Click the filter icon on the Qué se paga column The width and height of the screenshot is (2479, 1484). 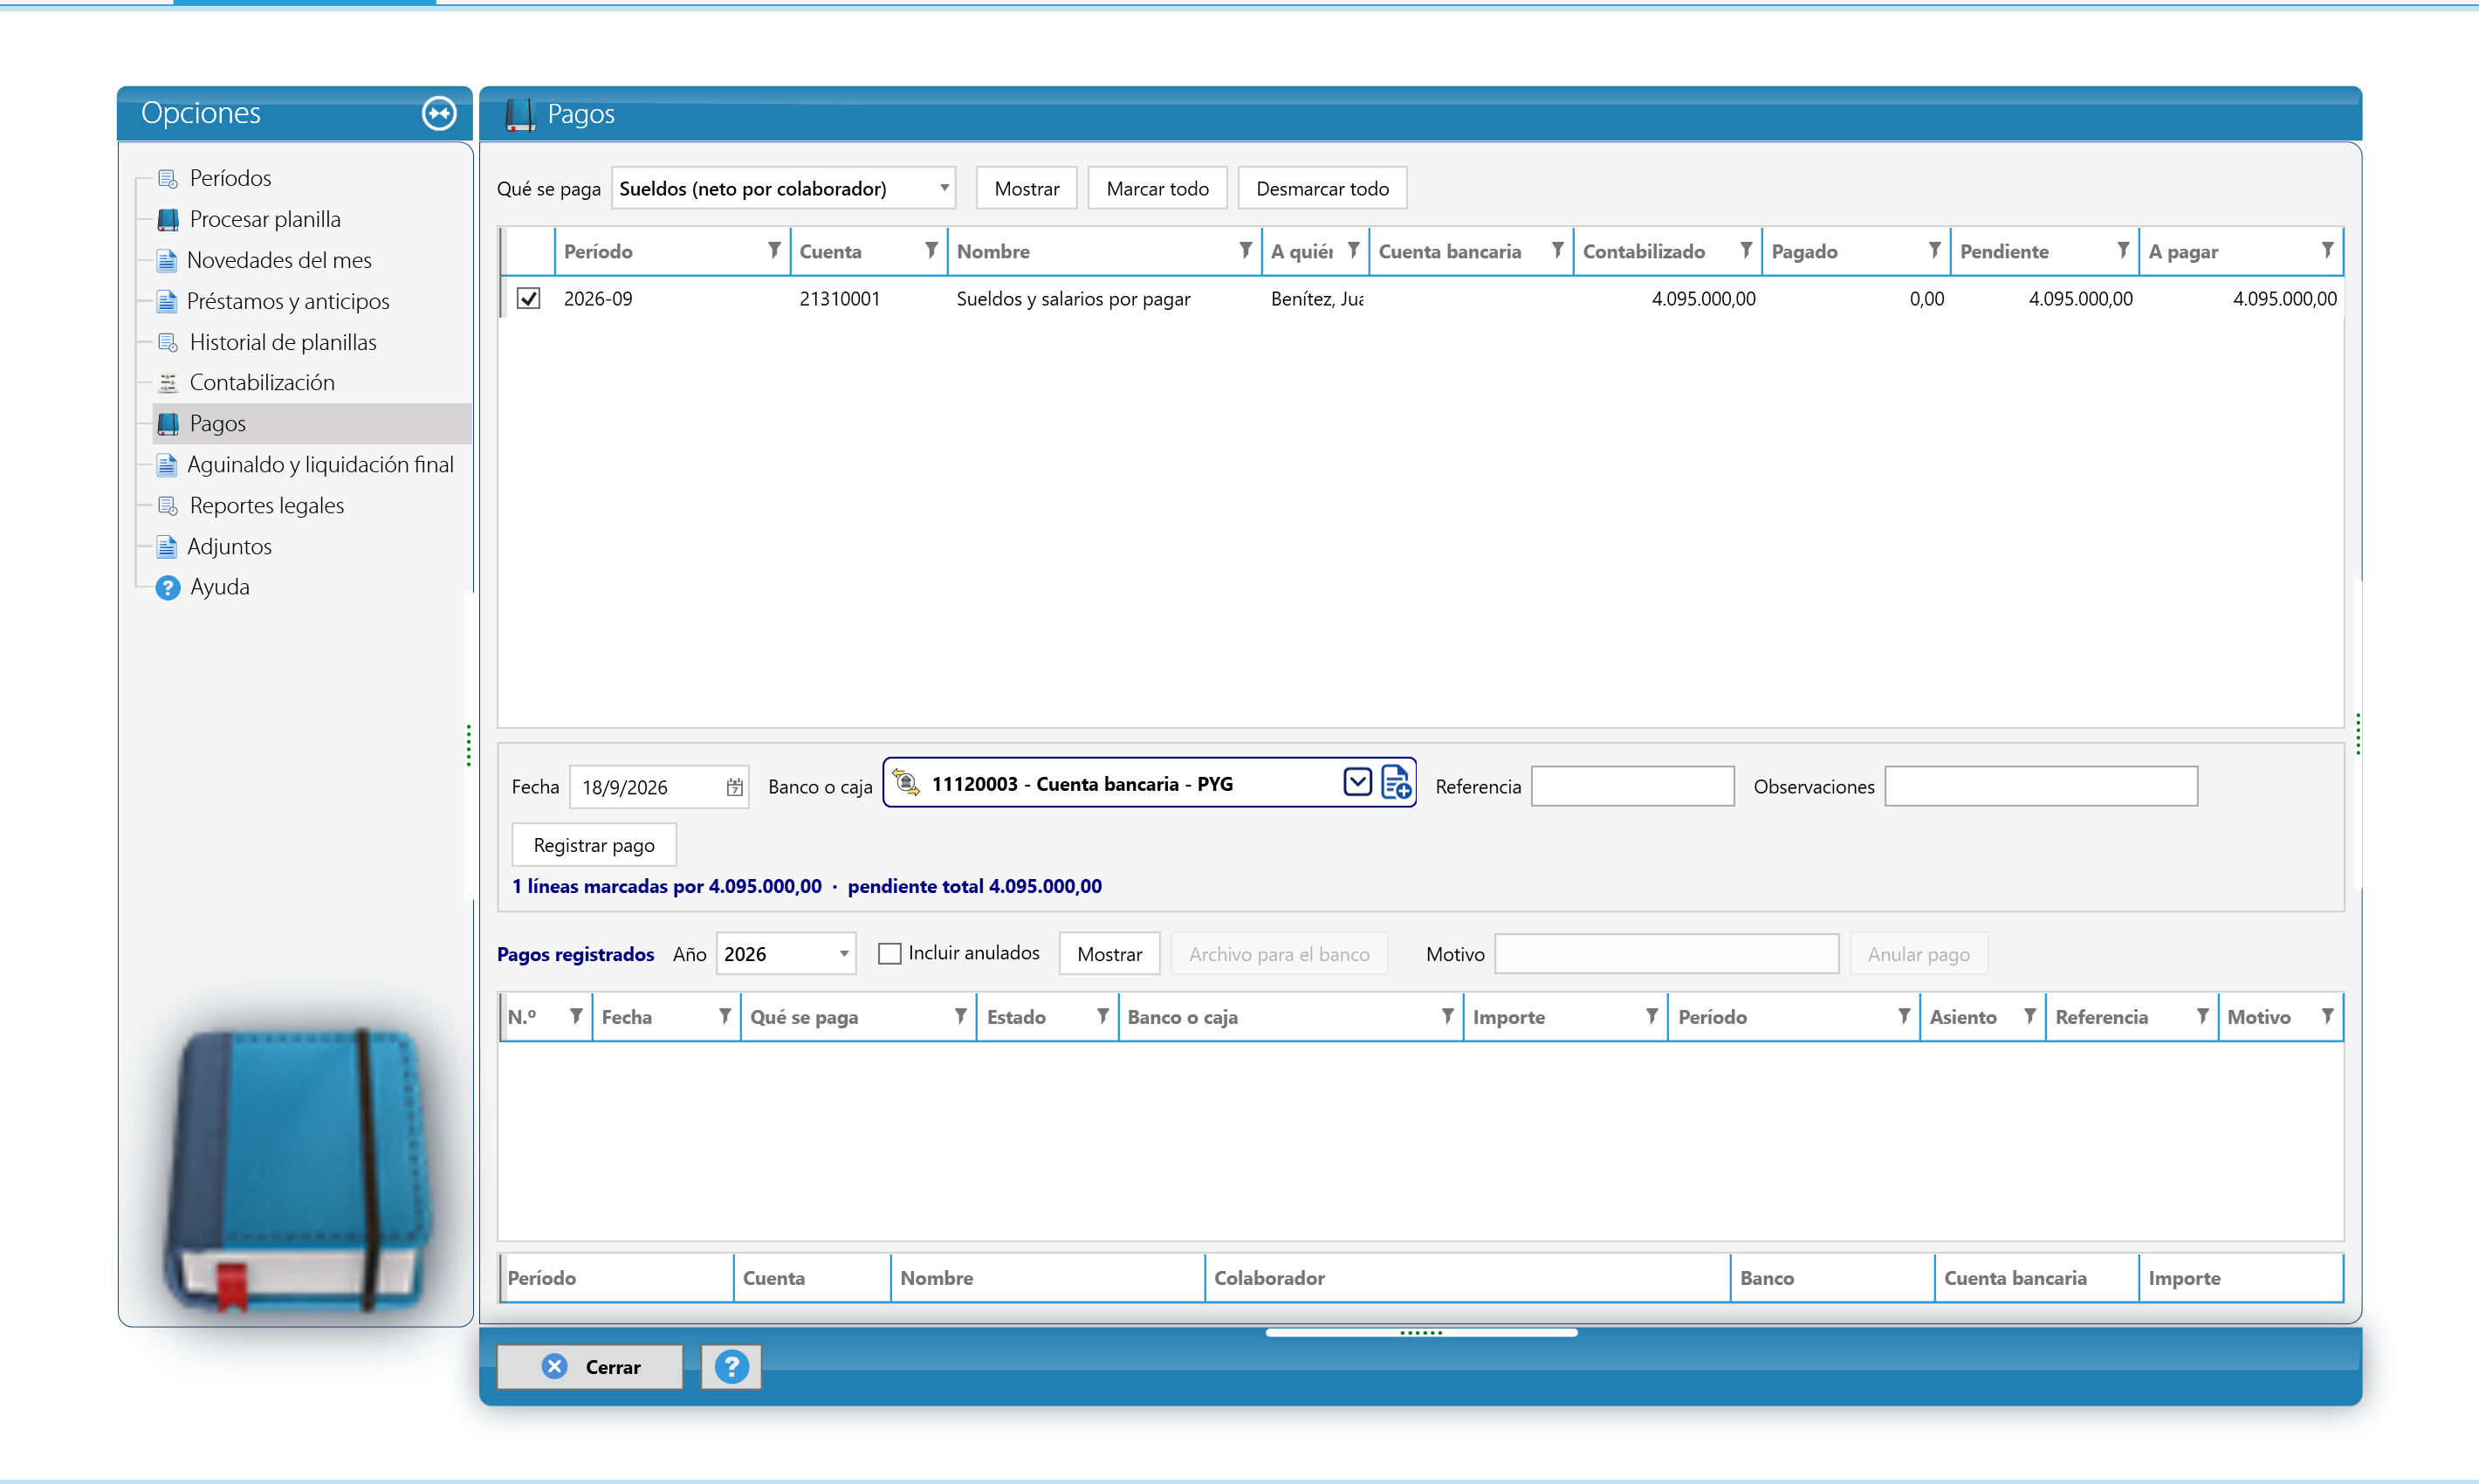[x=960, y=1016]
